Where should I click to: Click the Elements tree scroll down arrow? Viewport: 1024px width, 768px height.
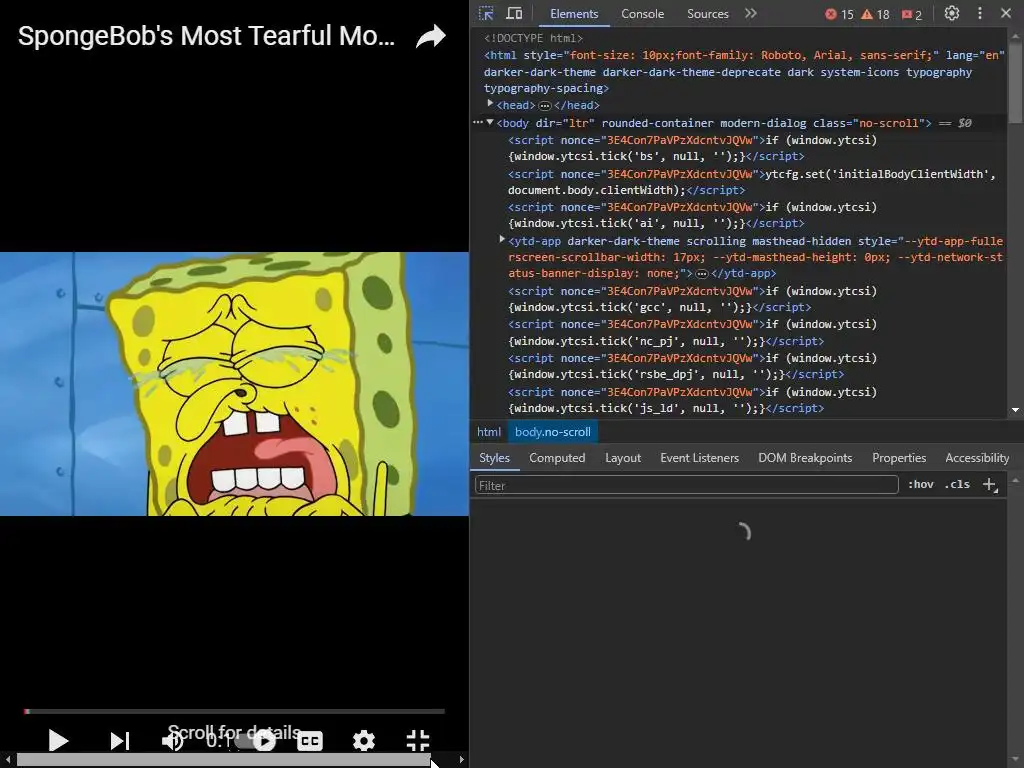click(x=1016, y=410)
